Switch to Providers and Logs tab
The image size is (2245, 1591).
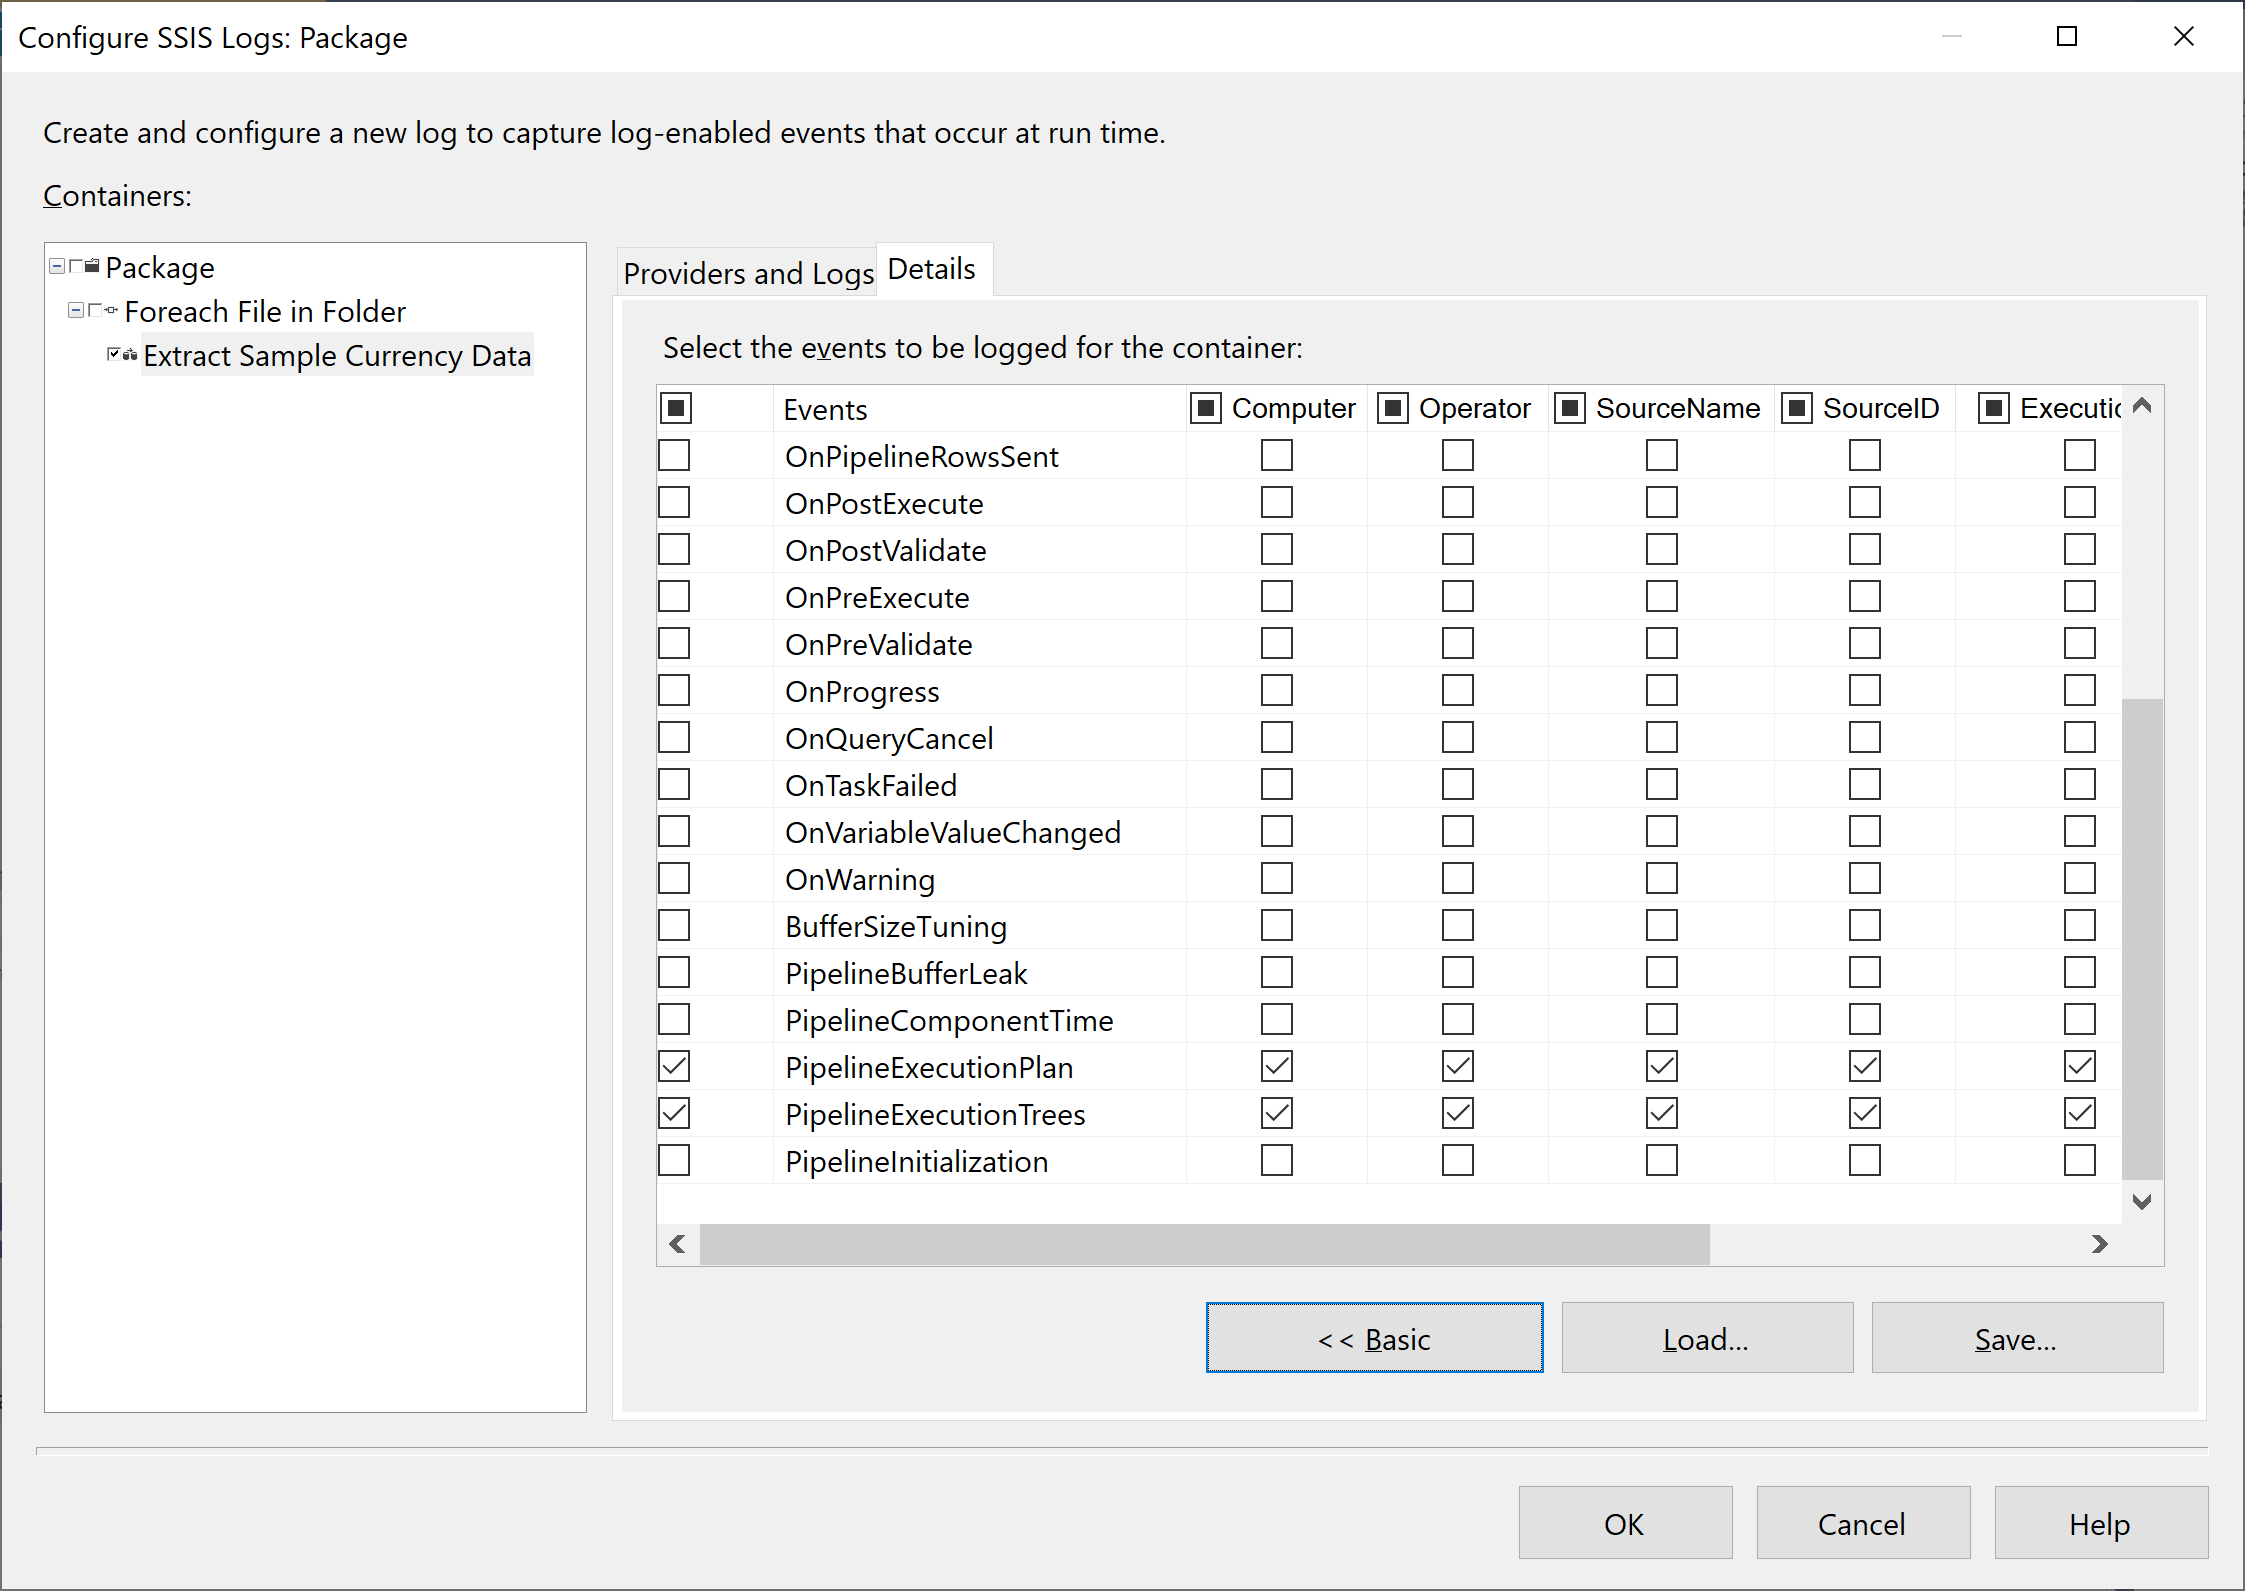click(x=747, y=273)
